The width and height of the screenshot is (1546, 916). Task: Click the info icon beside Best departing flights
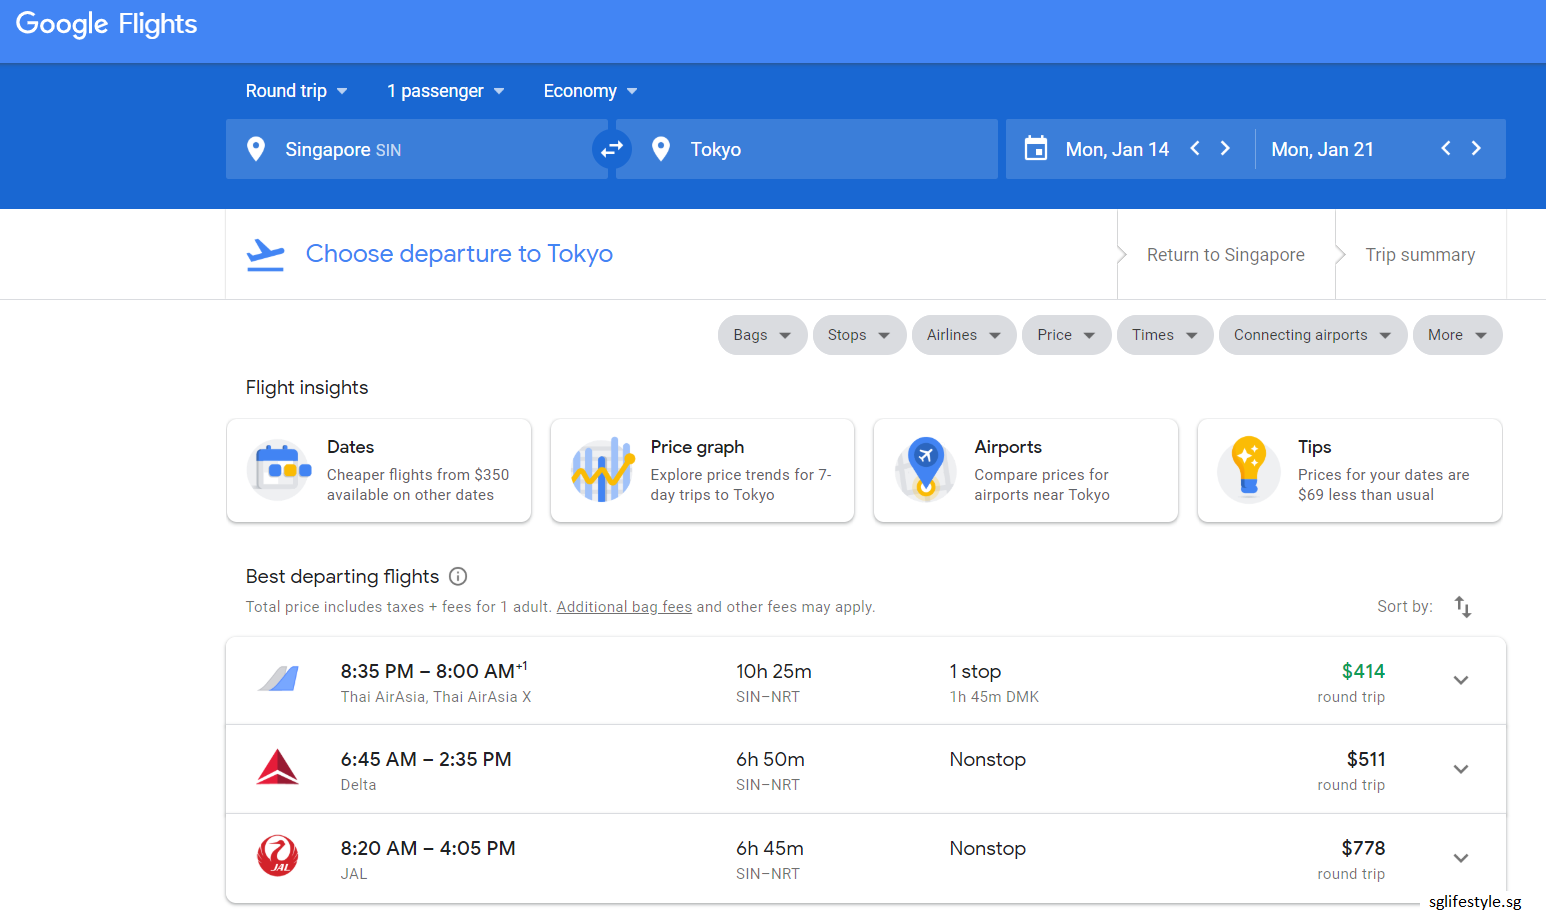pyautogui.click(x=458, y=576)
